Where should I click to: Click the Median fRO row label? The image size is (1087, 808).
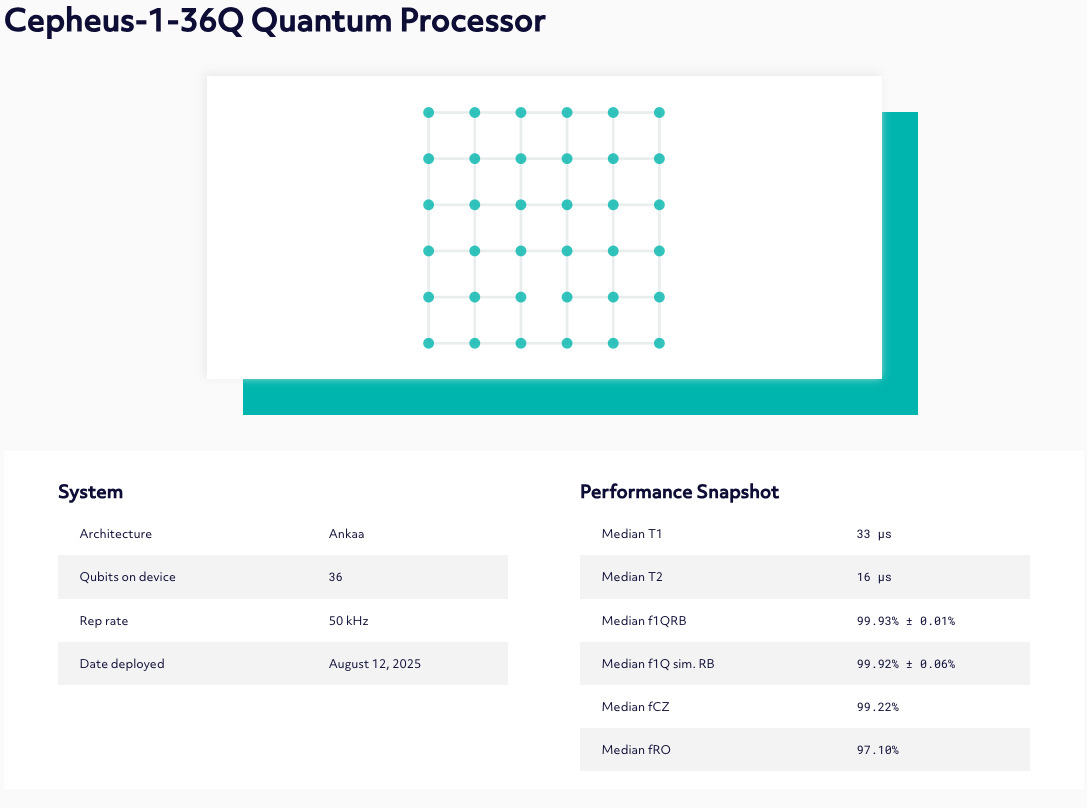pos(636,750)
